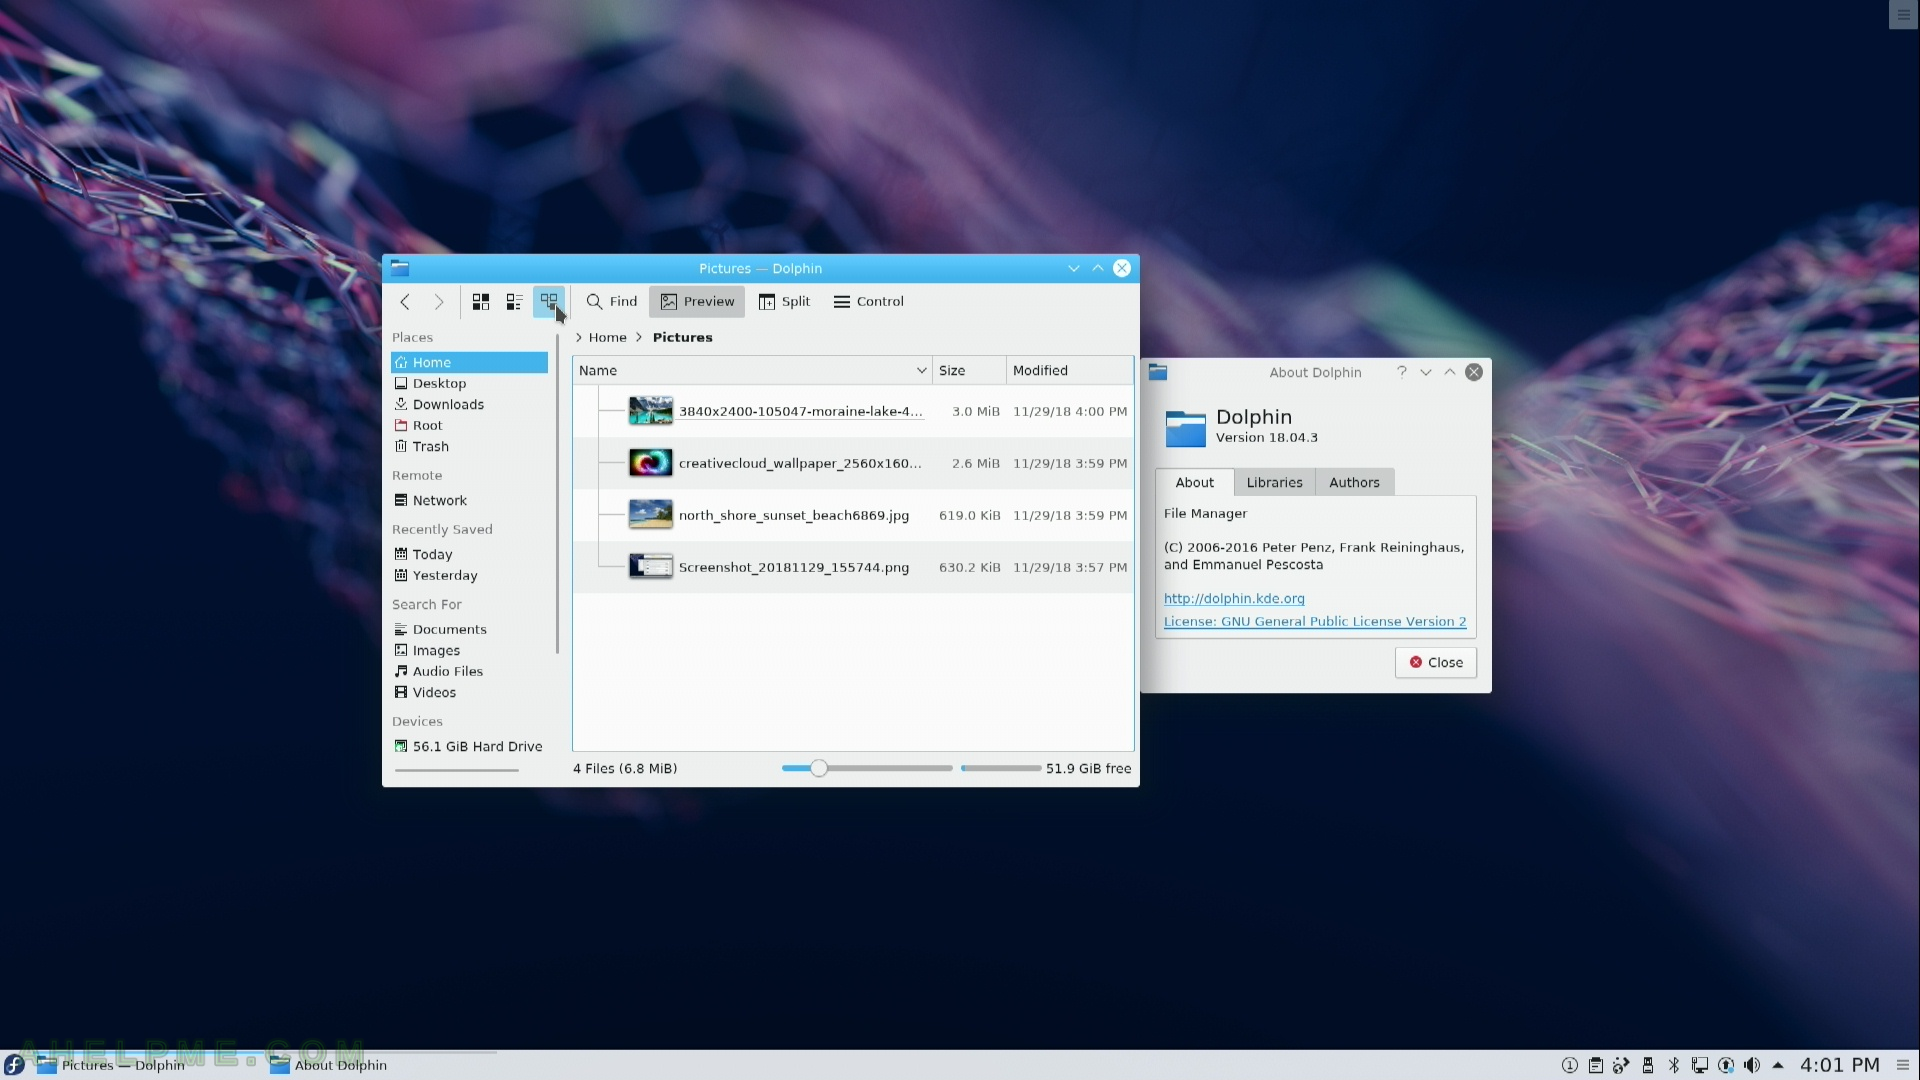Image resolution: width=1920 pixels, height=1080 pixels.
Task: Open the Bluetooth tray icon
Action: point(1674,1065)
